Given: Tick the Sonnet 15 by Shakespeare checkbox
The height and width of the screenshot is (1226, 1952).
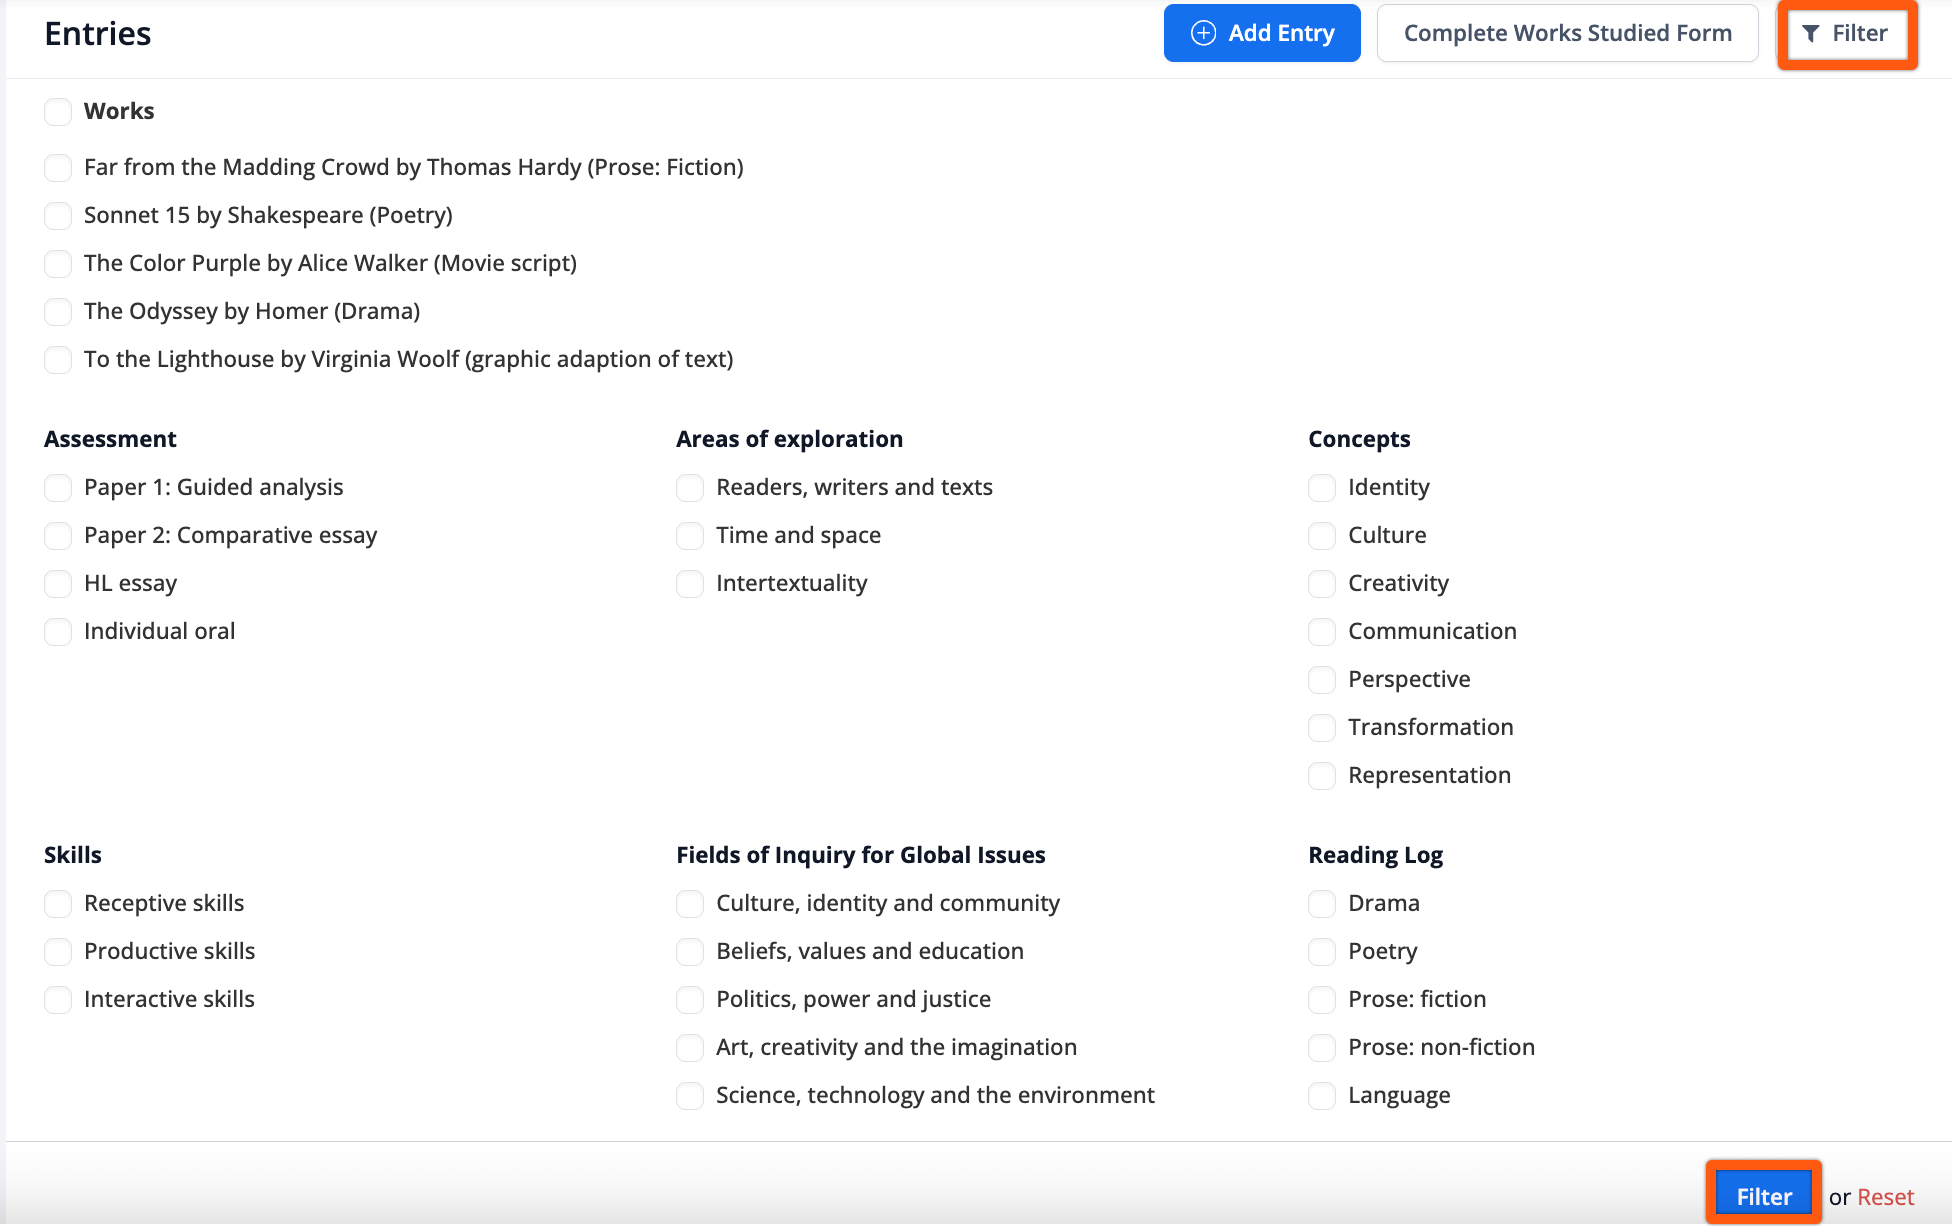Looking at the screenshot, I should tap(58, 215).
